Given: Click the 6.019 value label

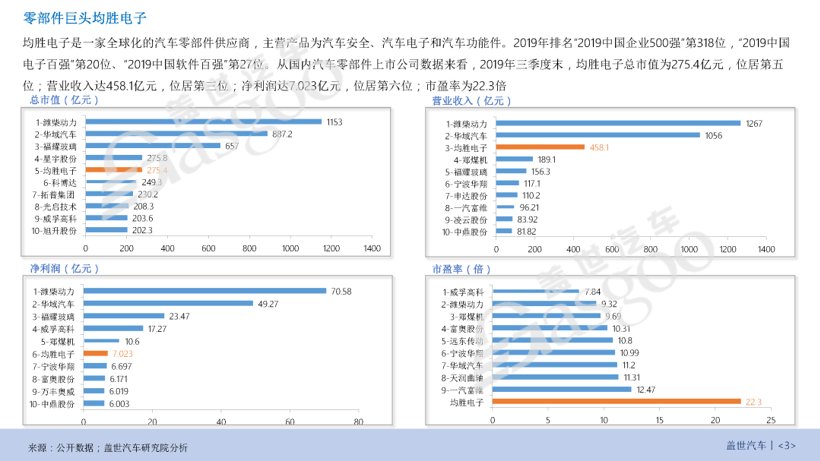Looking at the screenshot, I should click(119, 391).
